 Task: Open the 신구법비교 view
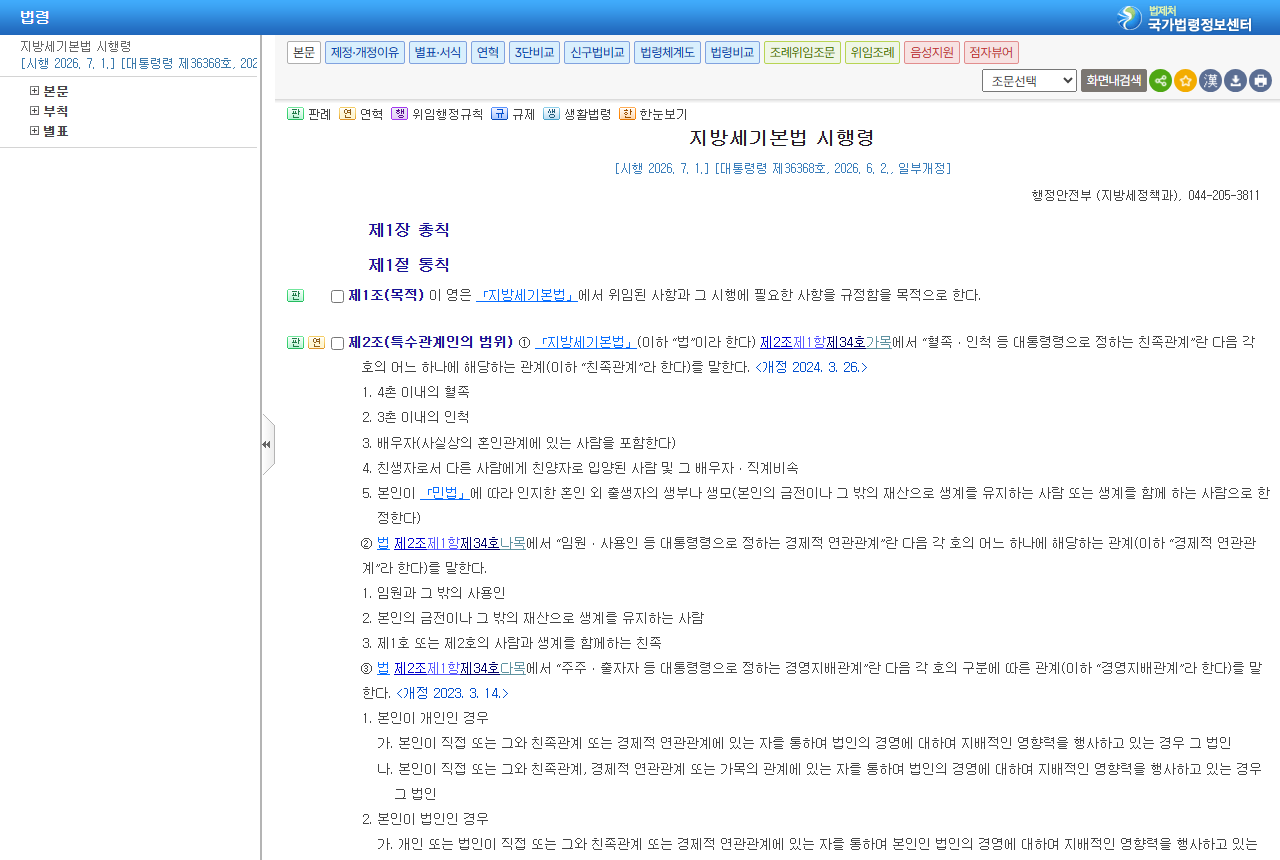coord(597,52)
